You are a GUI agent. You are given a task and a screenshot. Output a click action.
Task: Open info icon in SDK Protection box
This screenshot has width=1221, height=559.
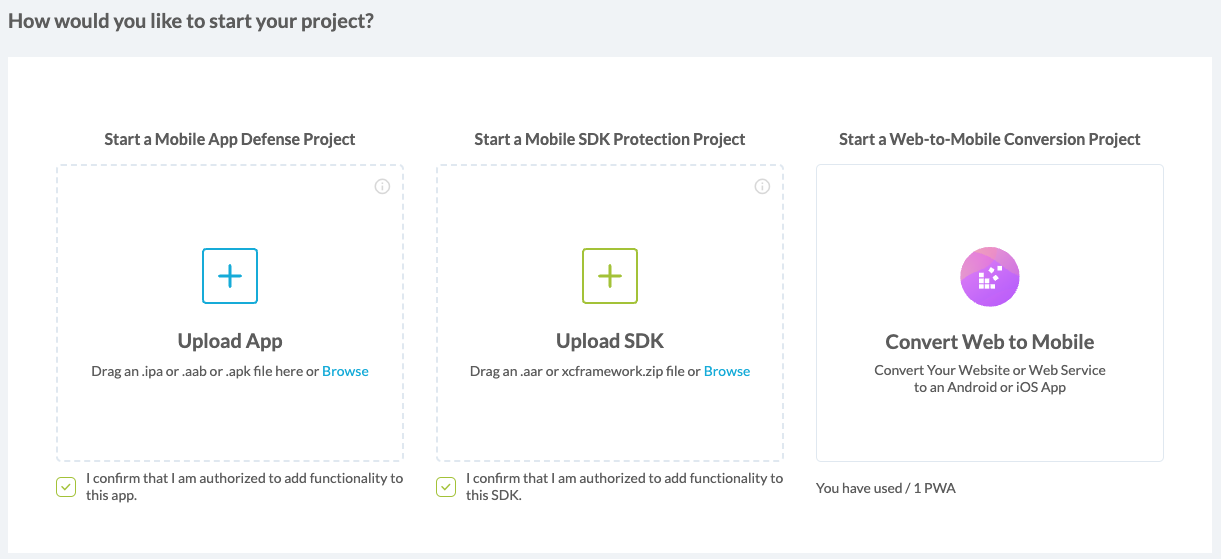tap(762, 186)
